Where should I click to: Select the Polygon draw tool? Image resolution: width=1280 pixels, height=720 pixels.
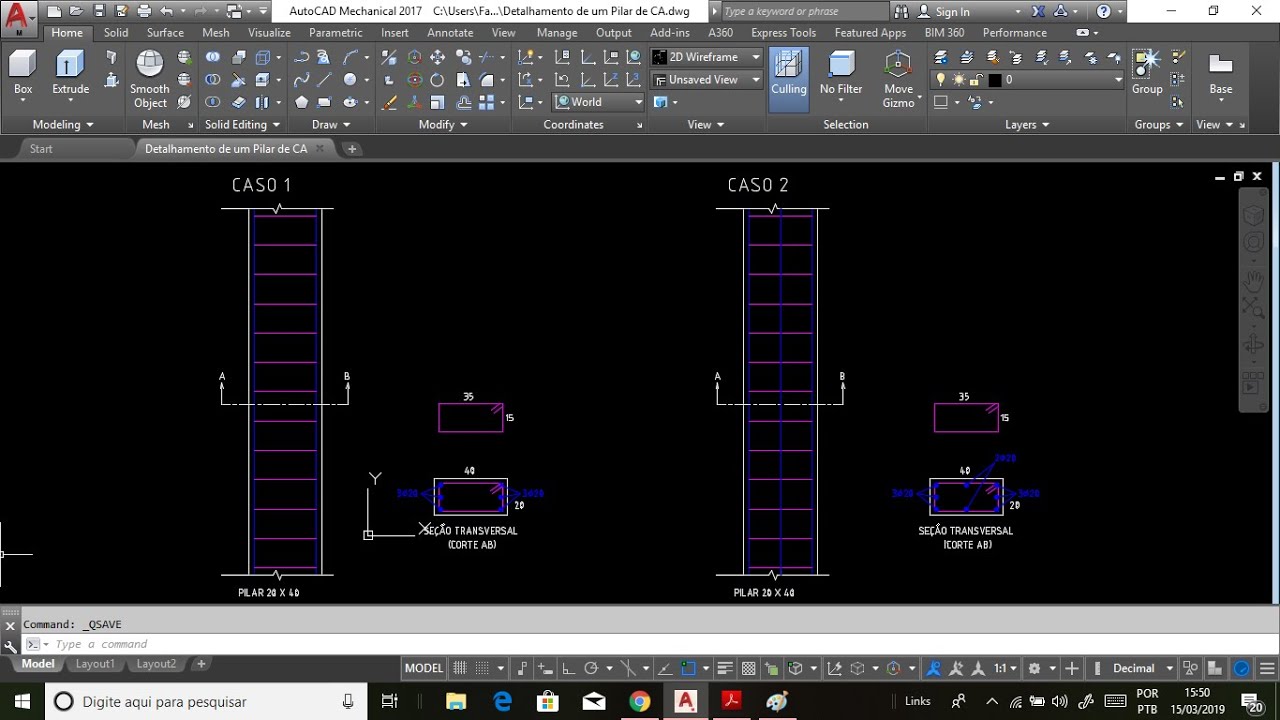coord(301,102)
